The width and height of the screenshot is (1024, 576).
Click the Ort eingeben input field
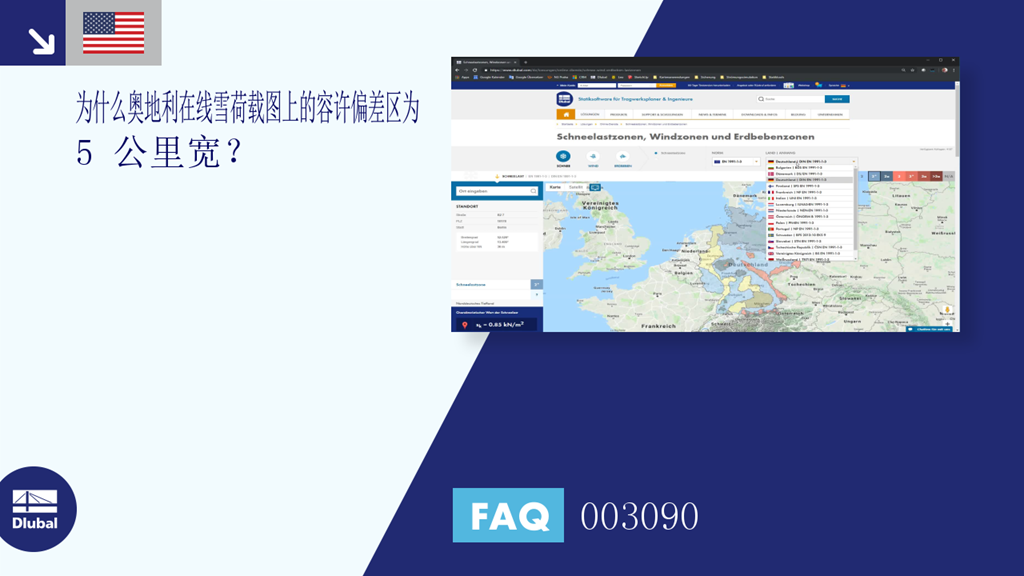click(496, 191)
